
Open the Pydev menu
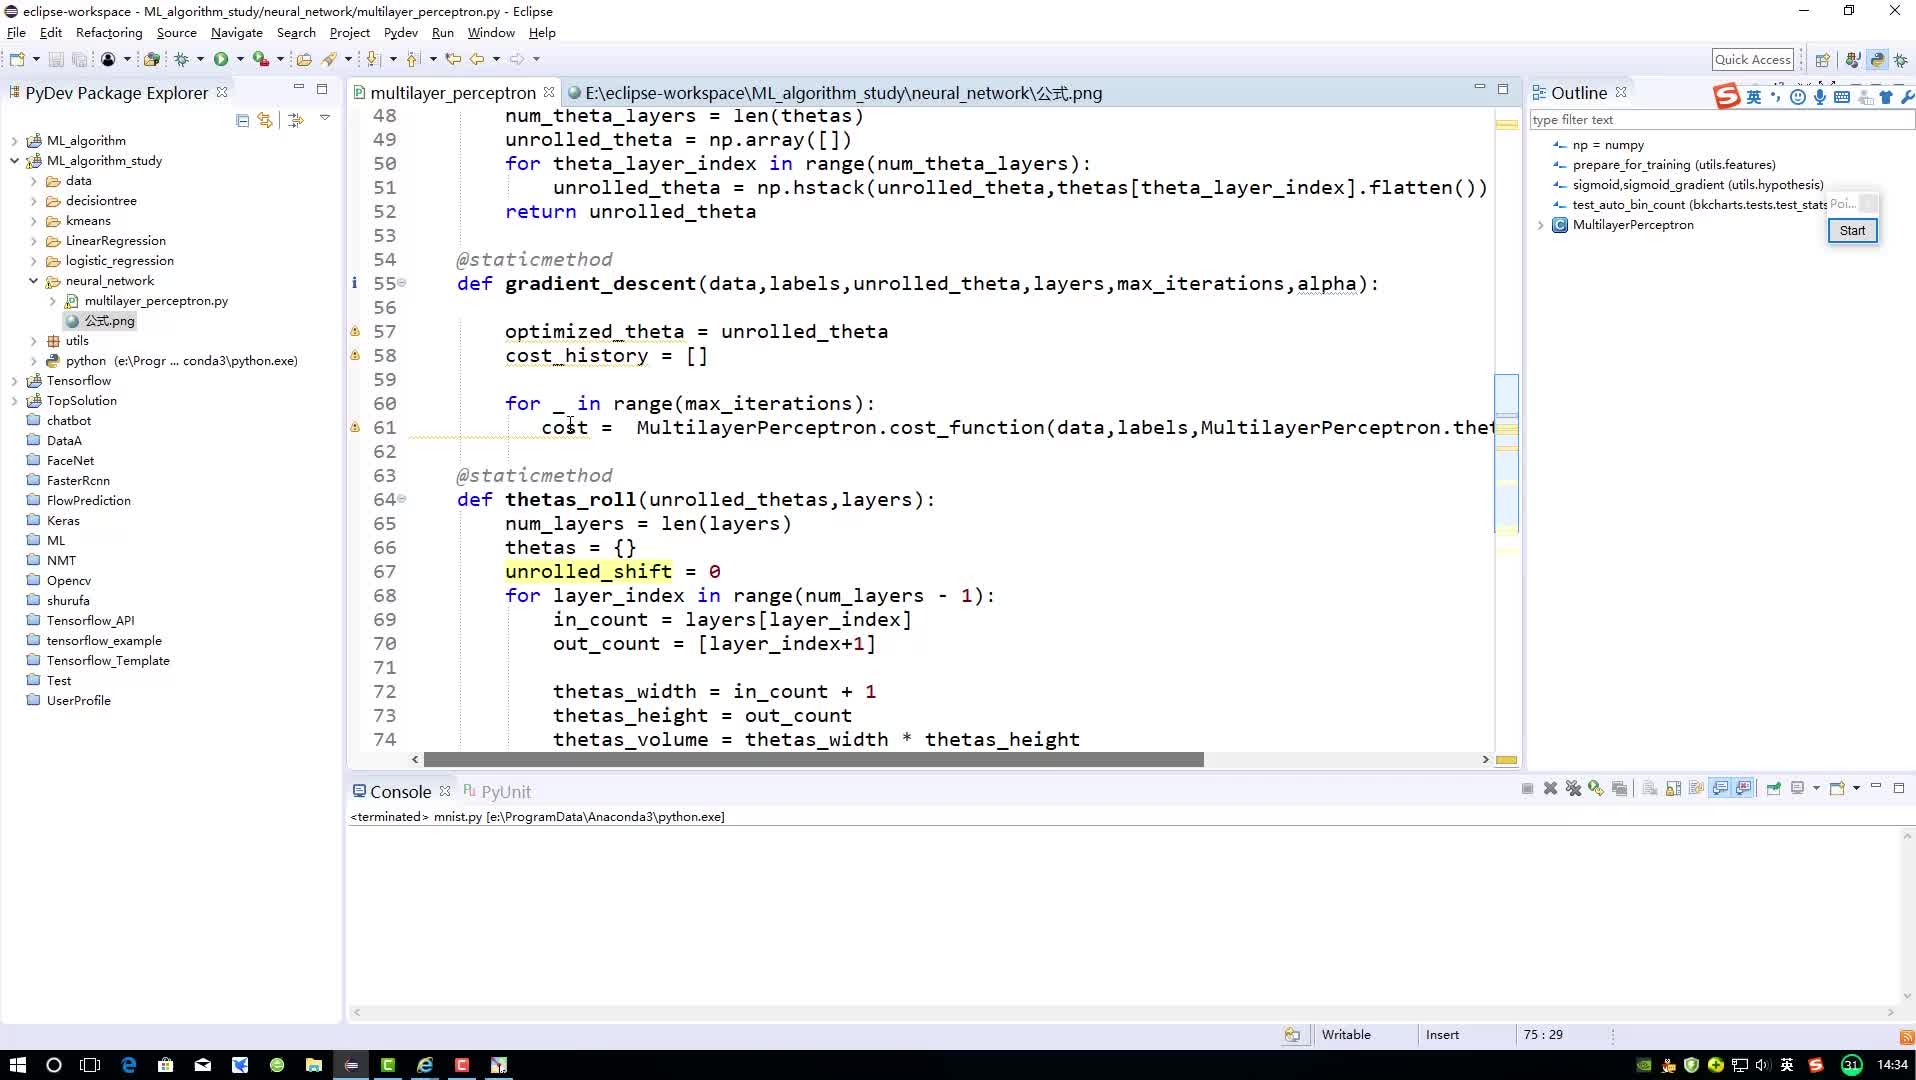401,33
